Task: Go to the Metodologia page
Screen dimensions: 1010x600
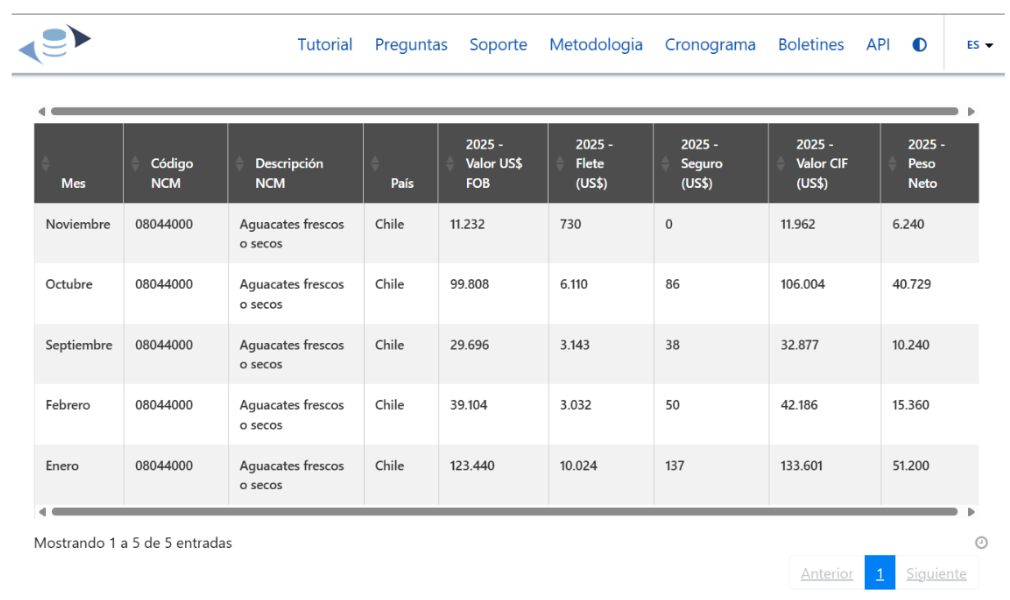Action: tap(595, 45)
